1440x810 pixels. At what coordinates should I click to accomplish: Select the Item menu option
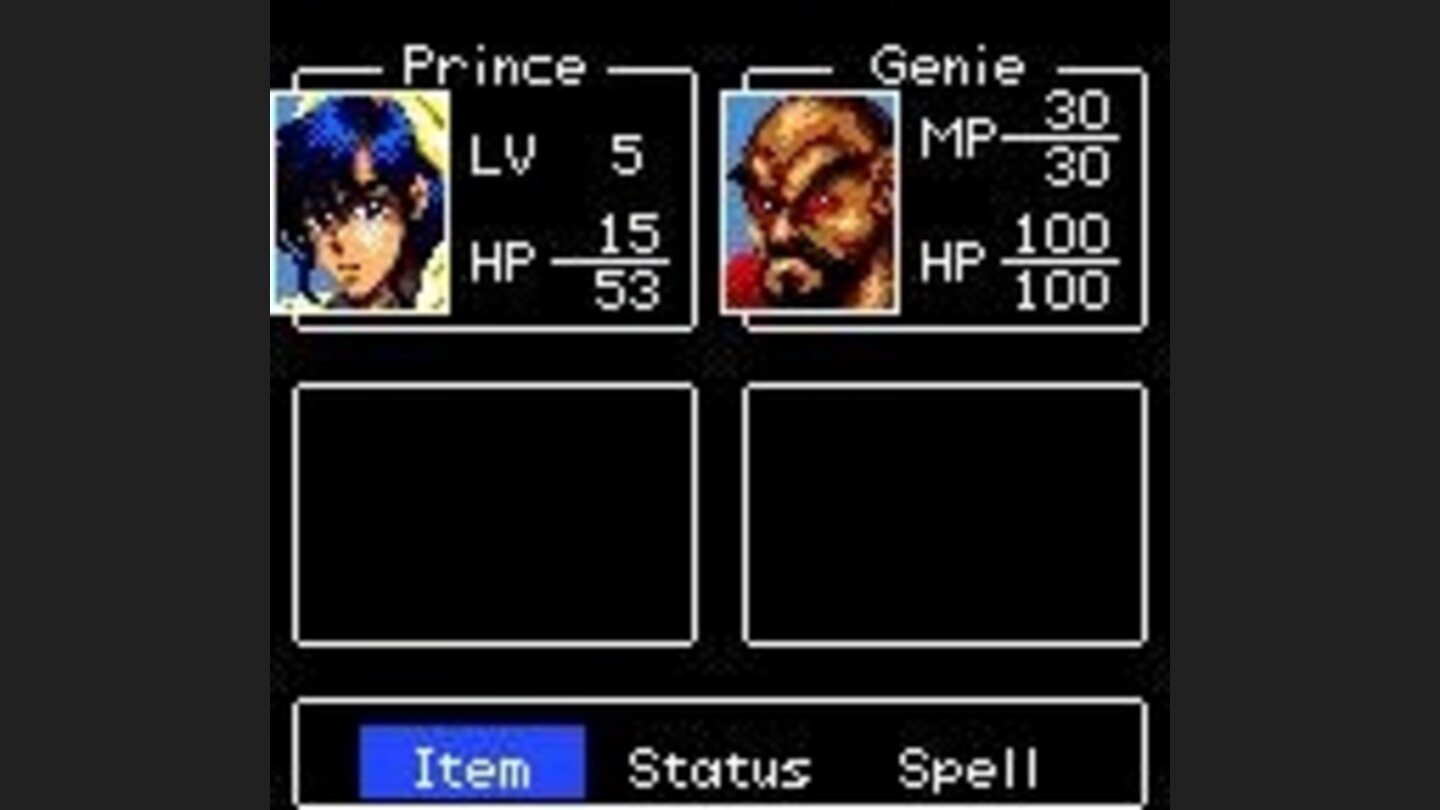(472, 764)
